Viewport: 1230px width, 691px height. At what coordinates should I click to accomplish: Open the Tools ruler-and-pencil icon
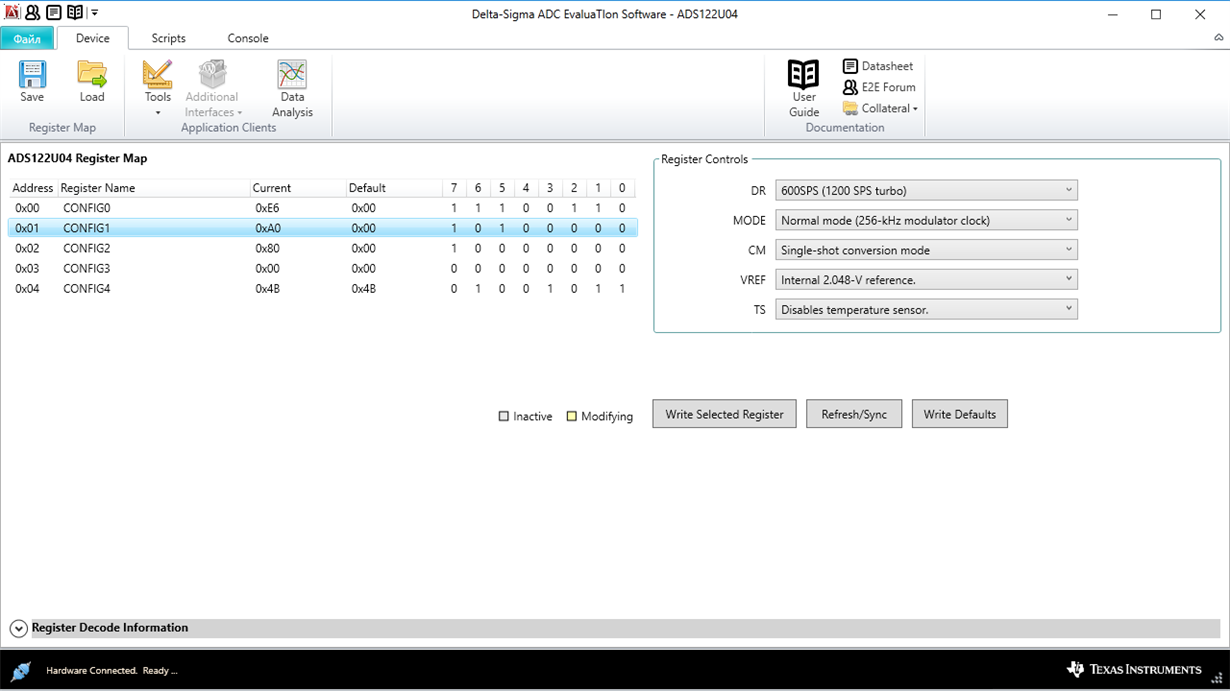pyautogui.click(x=158, y=74)
